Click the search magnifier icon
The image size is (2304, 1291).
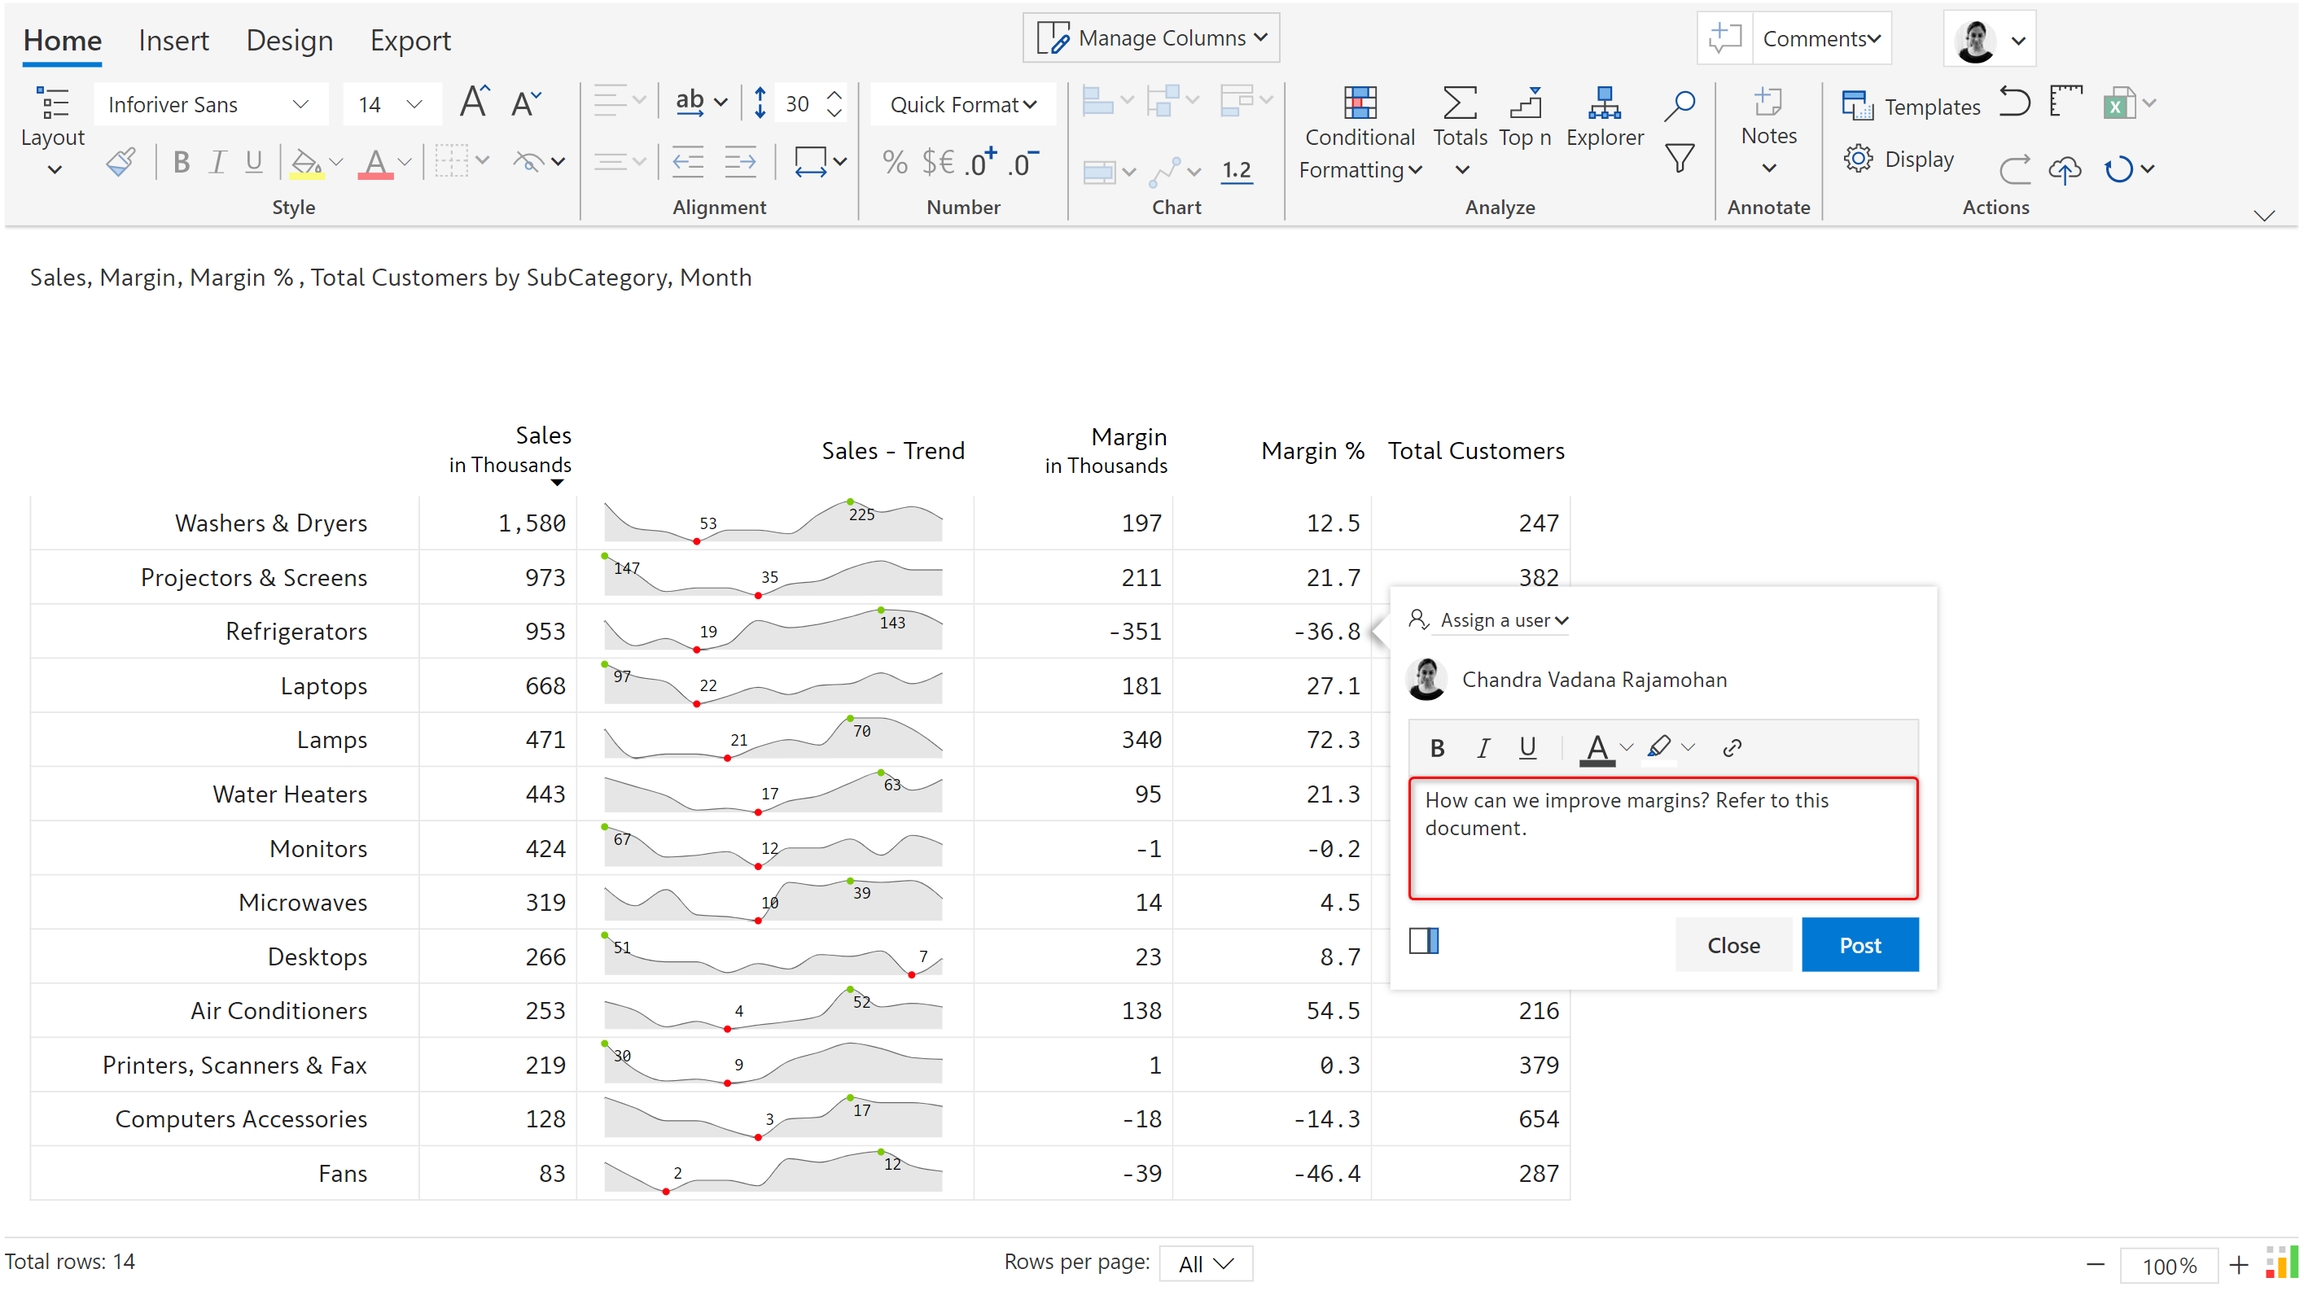1680,104
